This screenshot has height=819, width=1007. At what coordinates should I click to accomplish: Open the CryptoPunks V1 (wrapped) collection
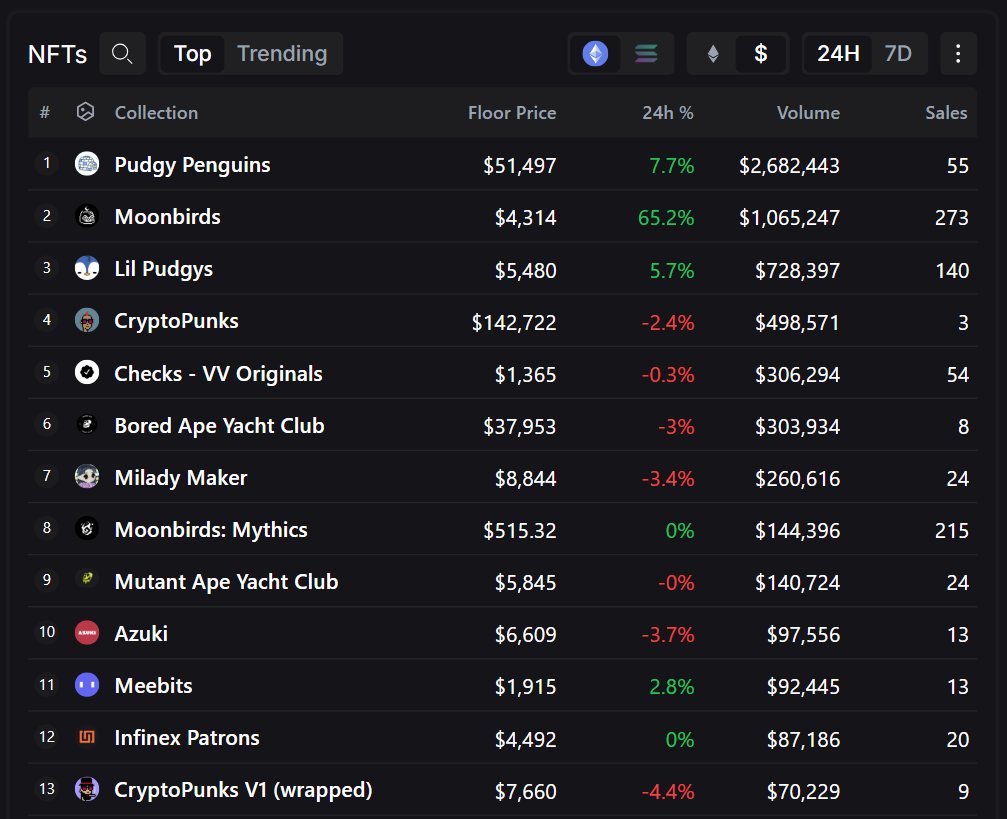pos(243,790)
